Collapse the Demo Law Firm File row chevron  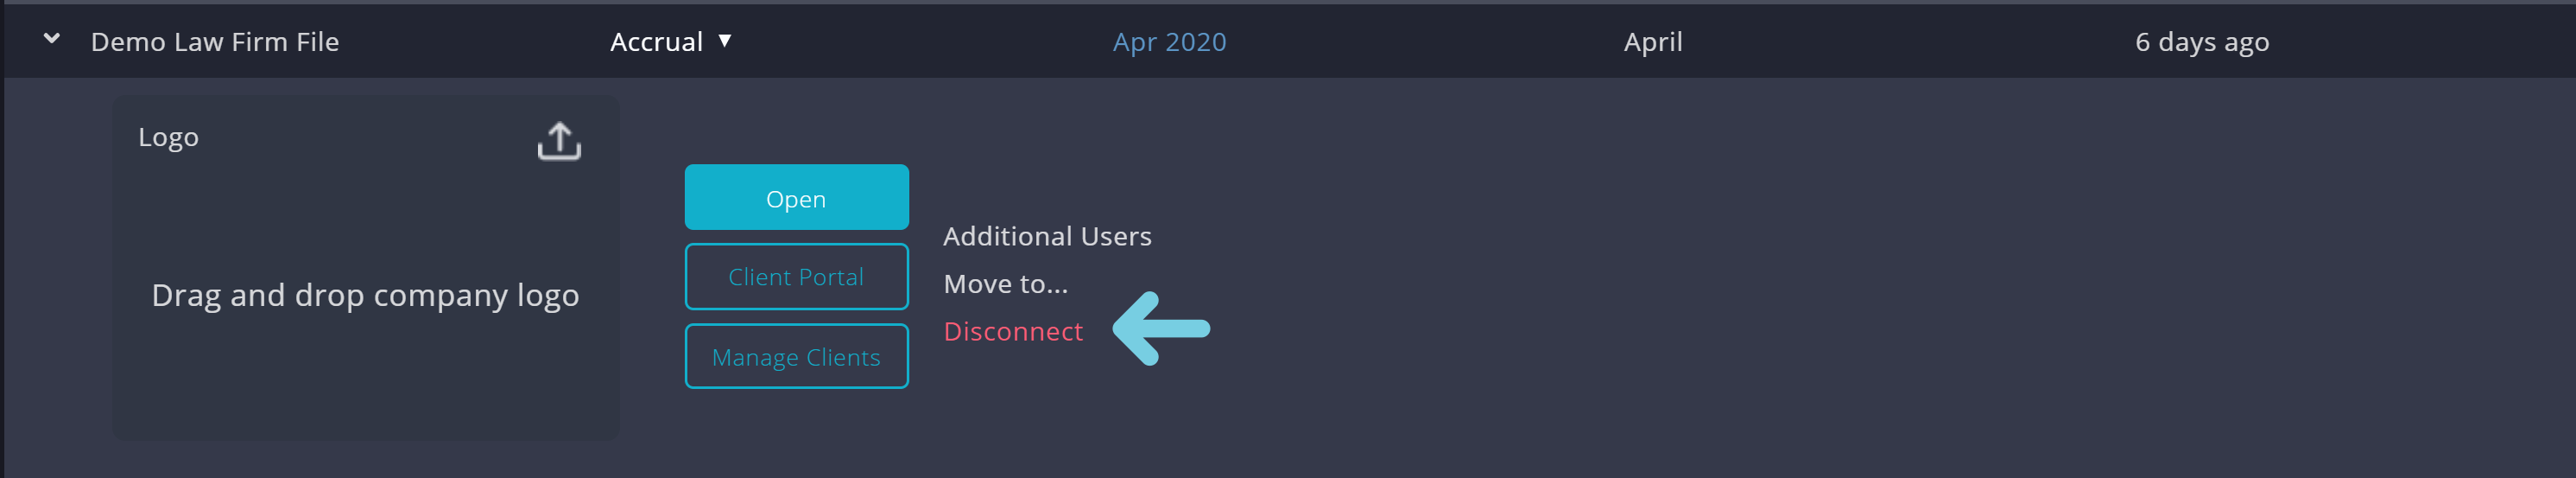point(52,39)
